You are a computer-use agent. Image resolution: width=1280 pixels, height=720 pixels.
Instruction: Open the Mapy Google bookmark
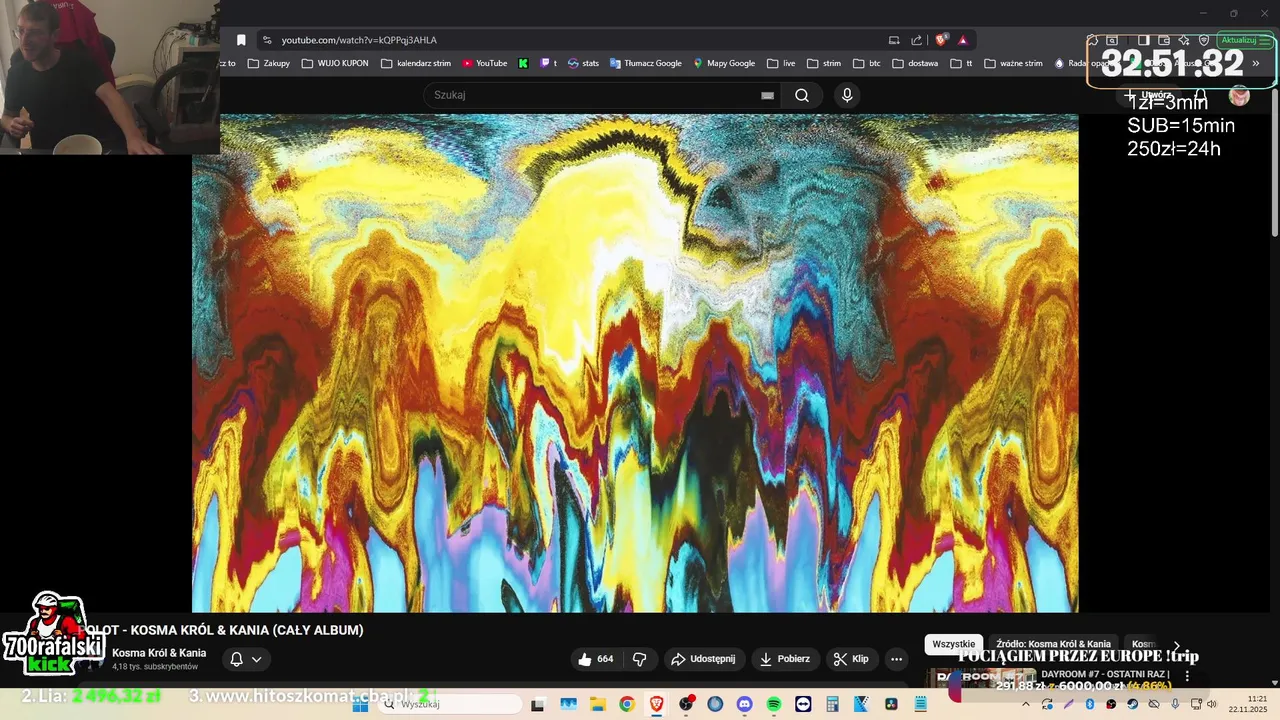click(724, 63)
